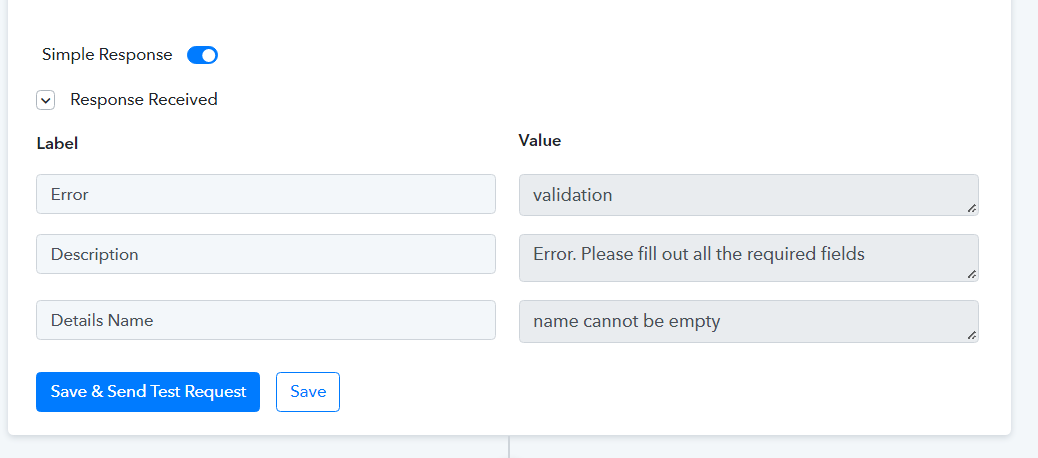Click the Error label field

tap(265, 194)
